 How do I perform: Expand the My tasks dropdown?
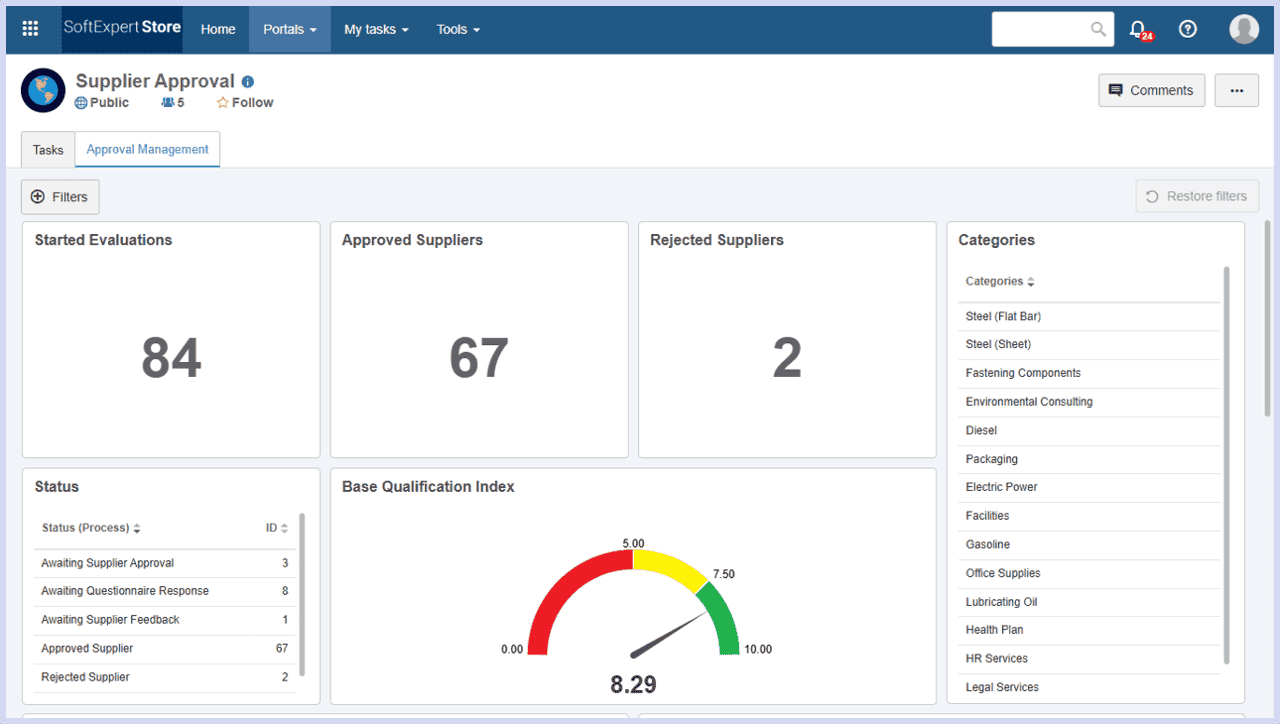tap(376, 30)
